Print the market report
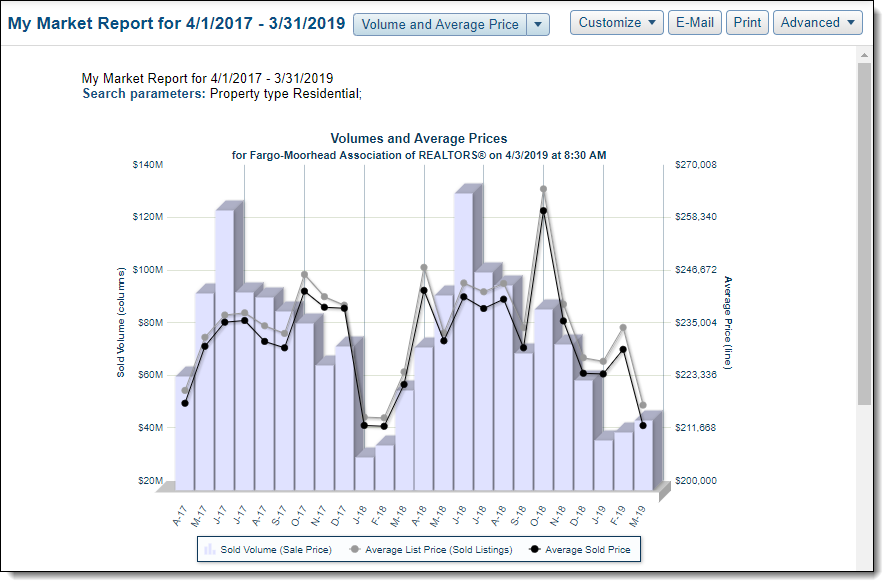 747,22
